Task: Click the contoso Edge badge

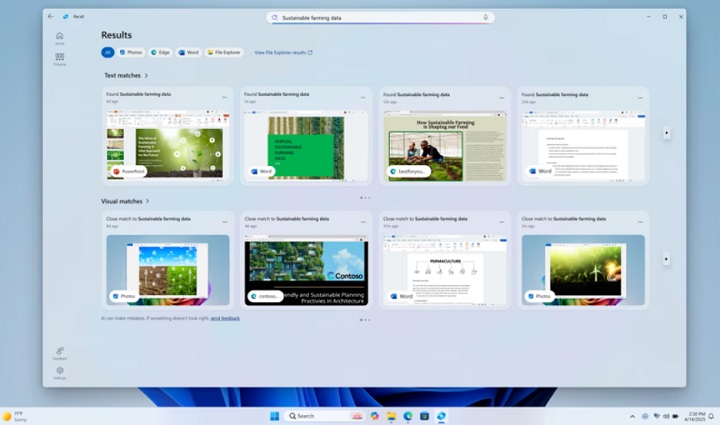Action: (x=264, y=296)
